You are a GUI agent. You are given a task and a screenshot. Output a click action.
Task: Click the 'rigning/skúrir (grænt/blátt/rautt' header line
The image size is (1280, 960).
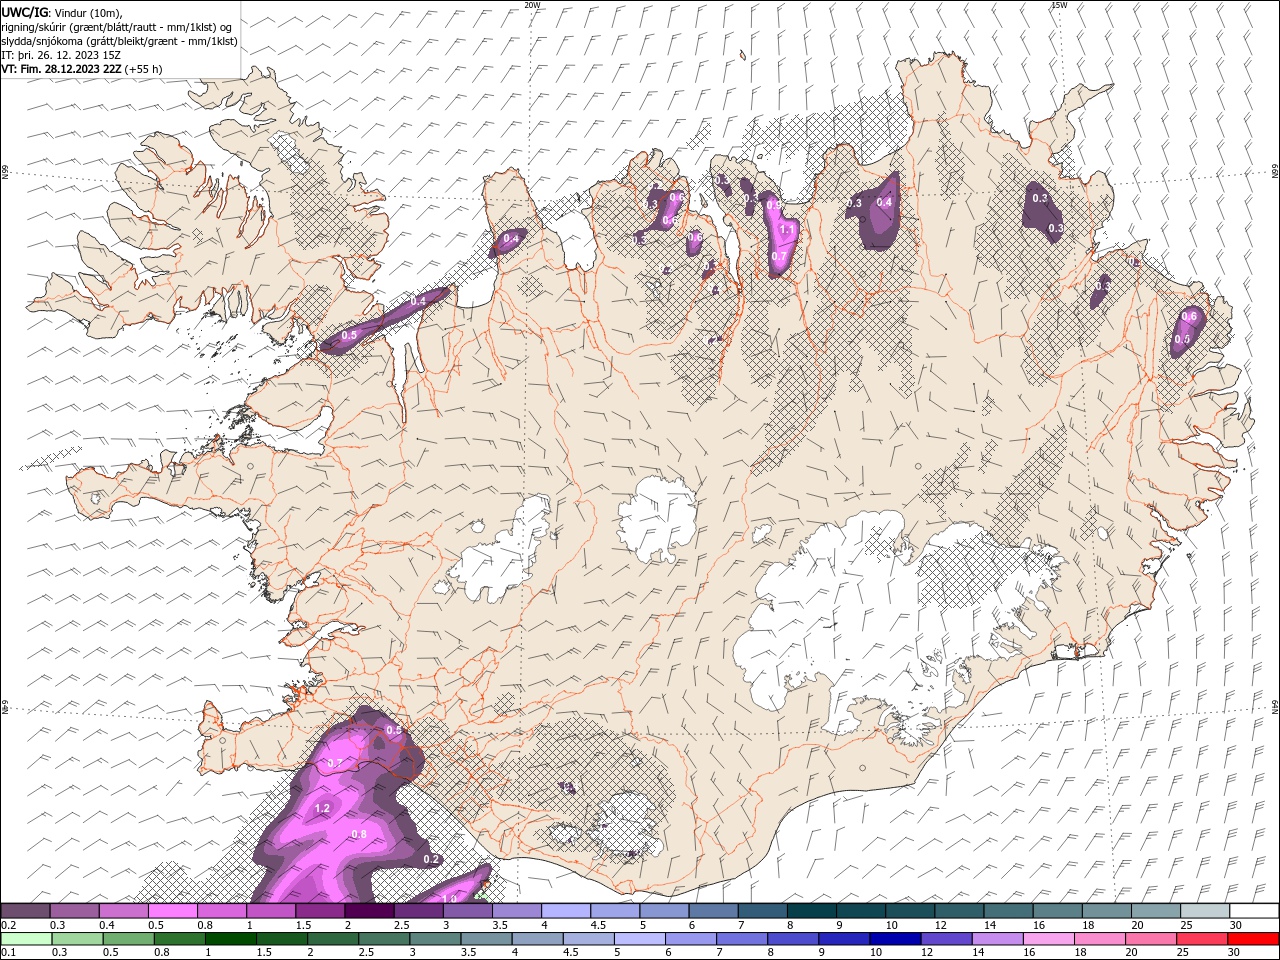pos(117,26)
